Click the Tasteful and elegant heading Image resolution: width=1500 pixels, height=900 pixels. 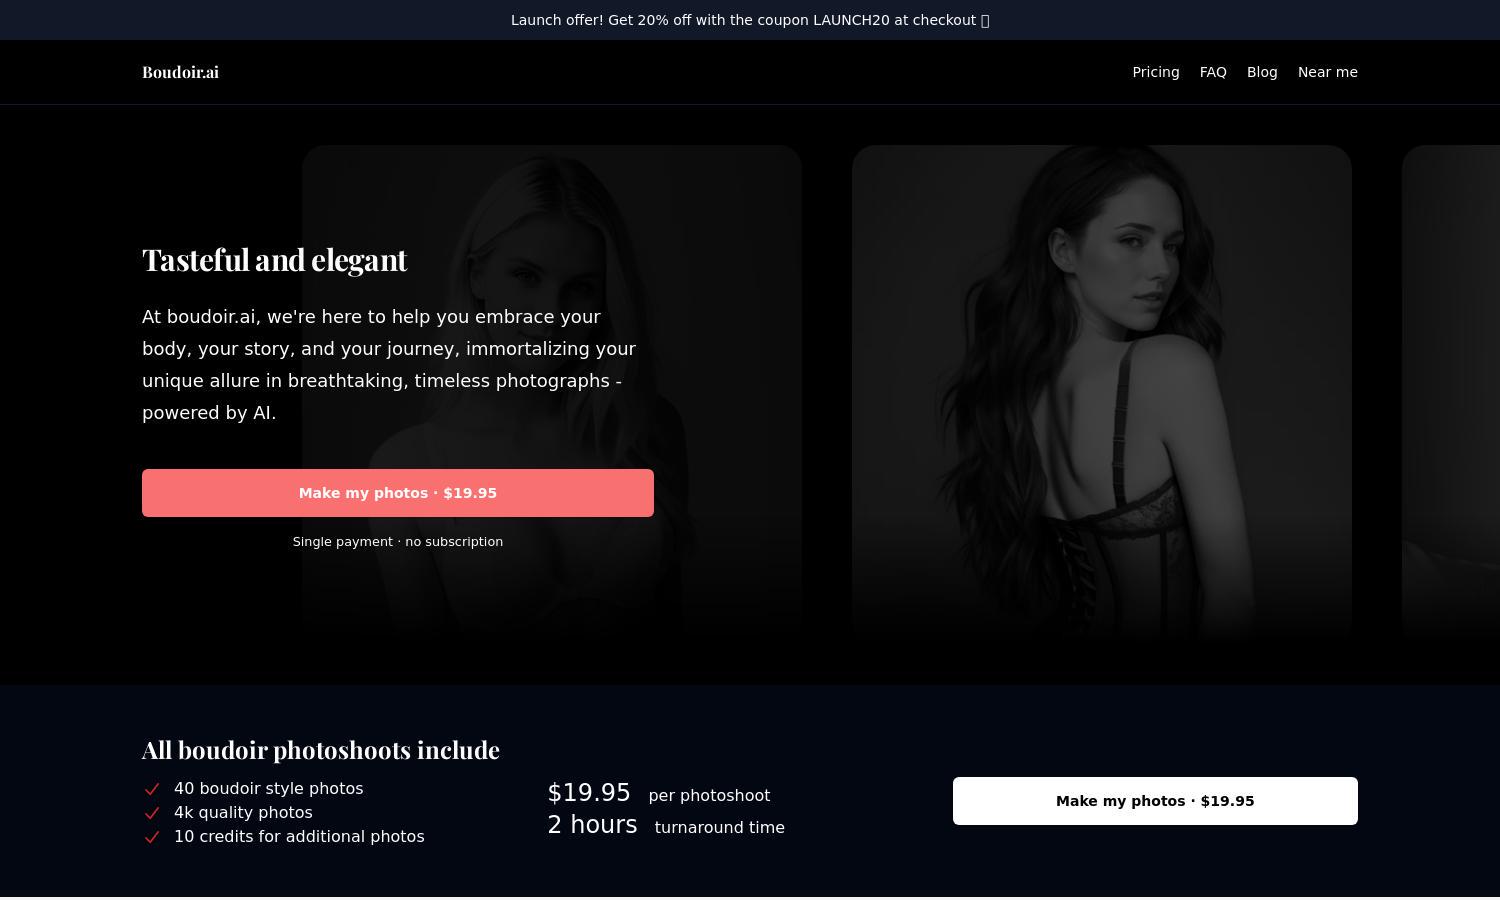[275, 260]
